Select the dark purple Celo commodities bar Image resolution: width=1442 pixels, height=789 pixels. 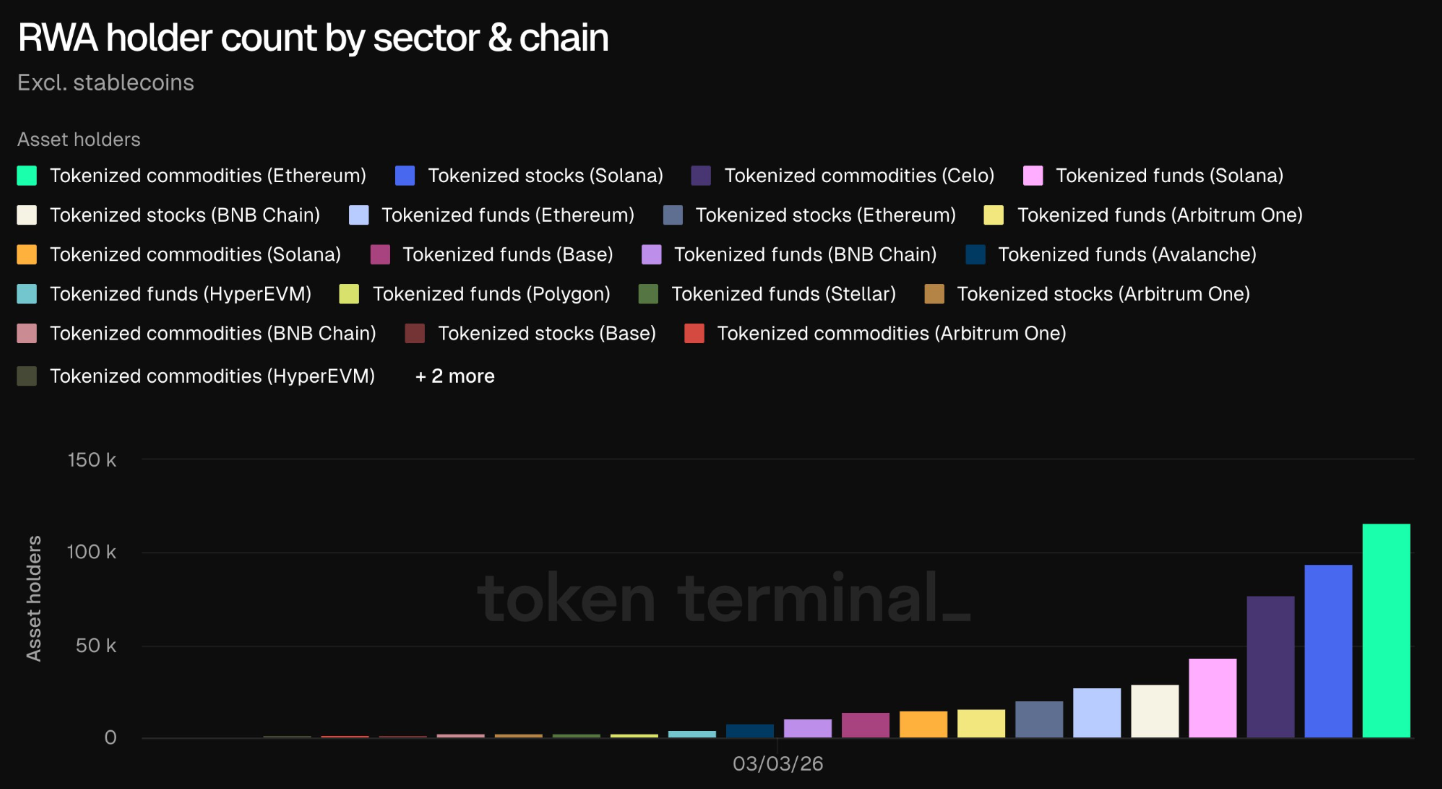pyautogui.click(x=1270, y=666)
